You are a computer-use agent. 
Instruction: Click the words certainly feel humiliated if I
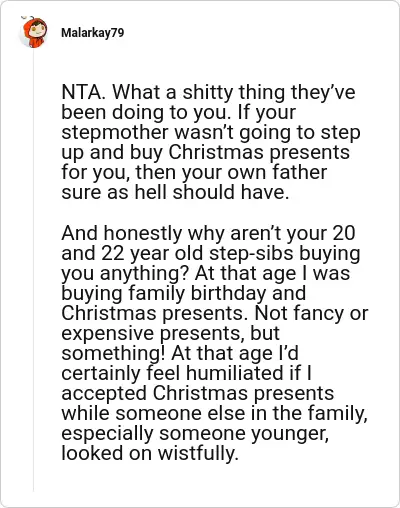point(187,373)
